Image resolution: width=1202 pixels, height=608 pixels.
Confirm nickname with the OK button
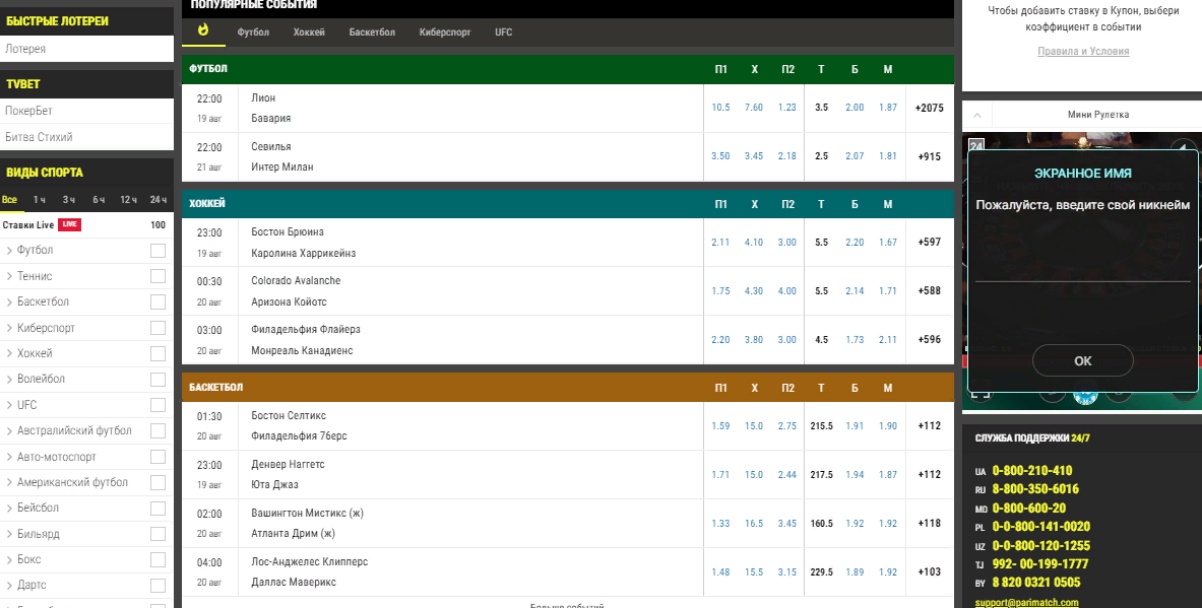tap(1082, 361)
